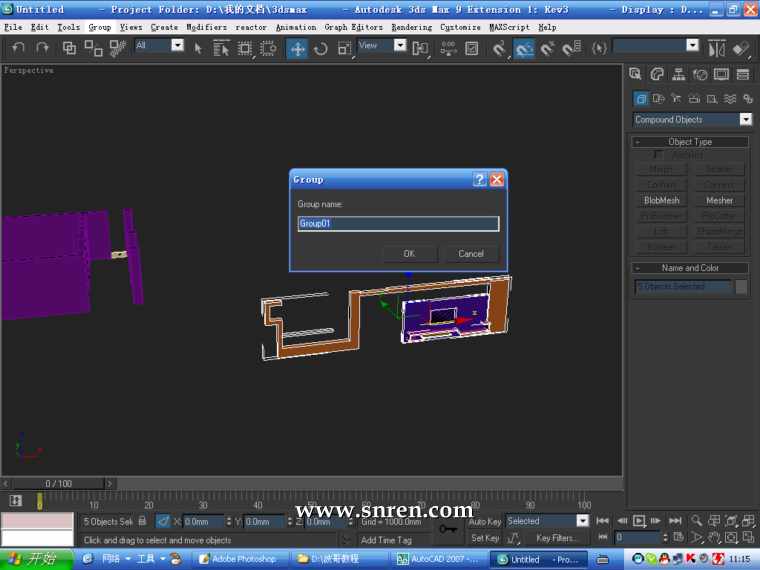The width and height of the screenshot is (760, 570).
Task: Switch to the Lights creation category
Action: pyautogui.click(x=676, y=98)
